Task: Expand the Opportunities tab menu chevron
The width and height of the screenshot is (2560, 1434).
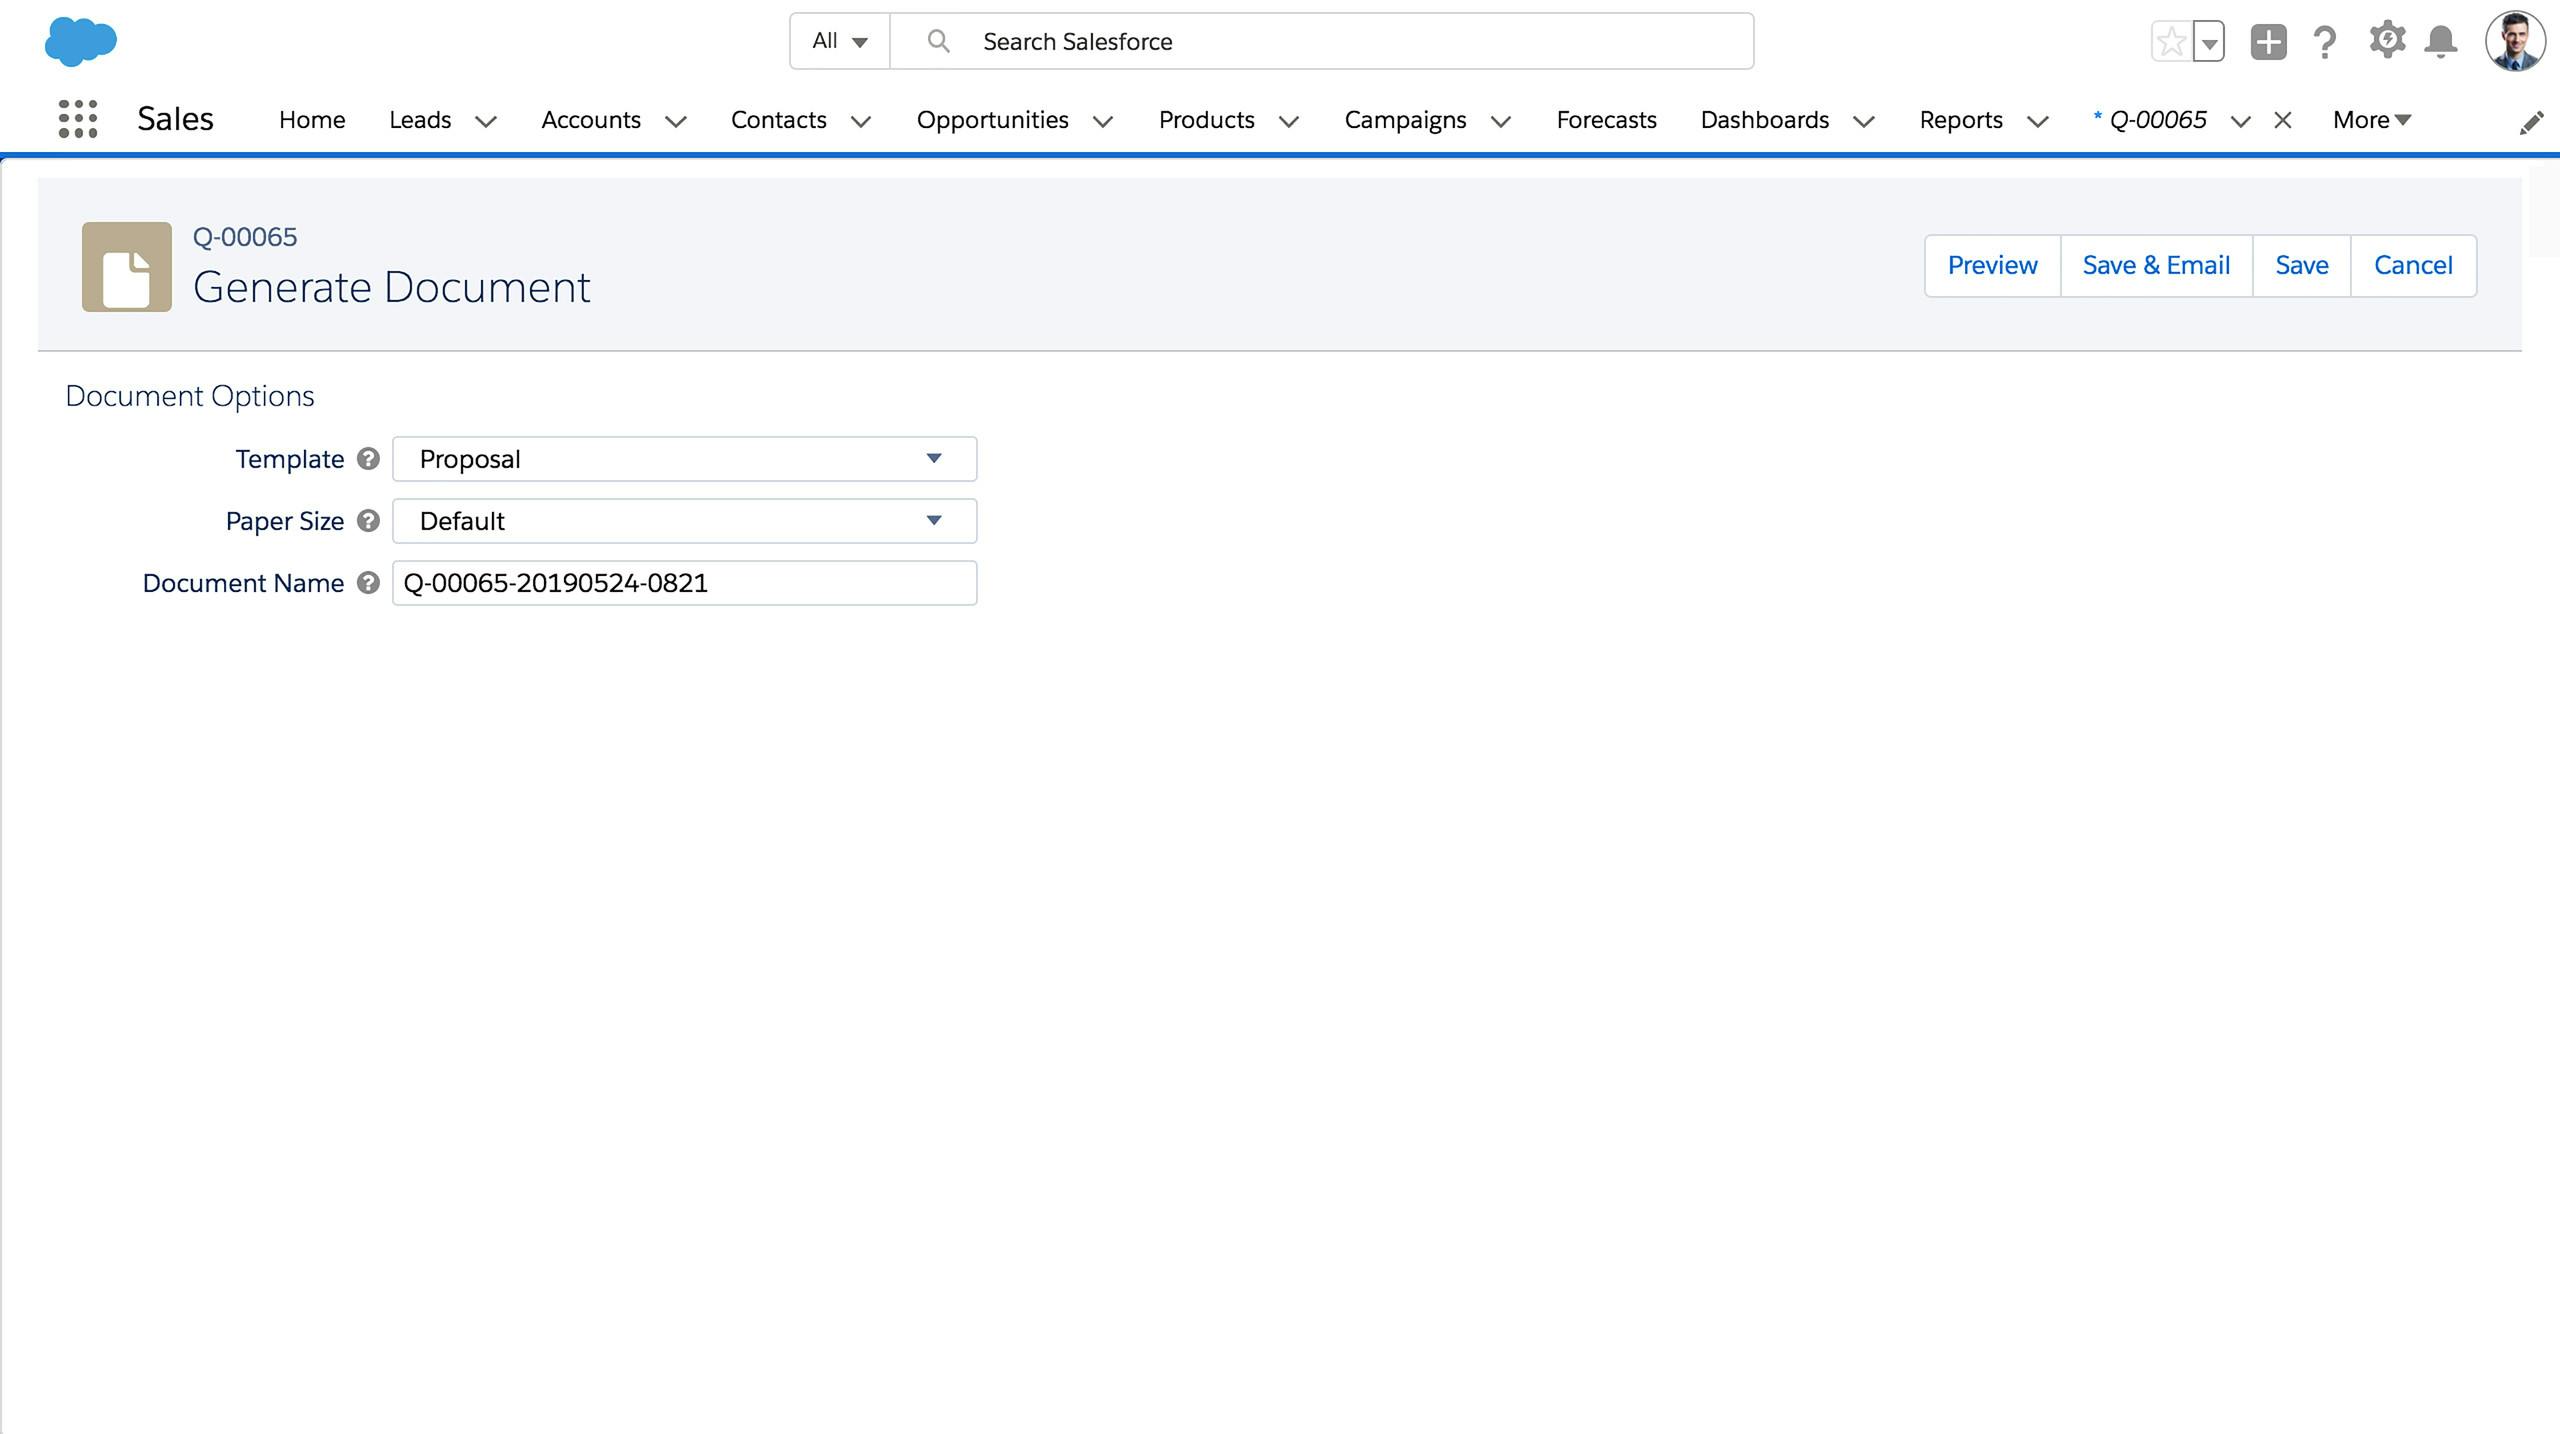Action: click(x=1103, y=121)
